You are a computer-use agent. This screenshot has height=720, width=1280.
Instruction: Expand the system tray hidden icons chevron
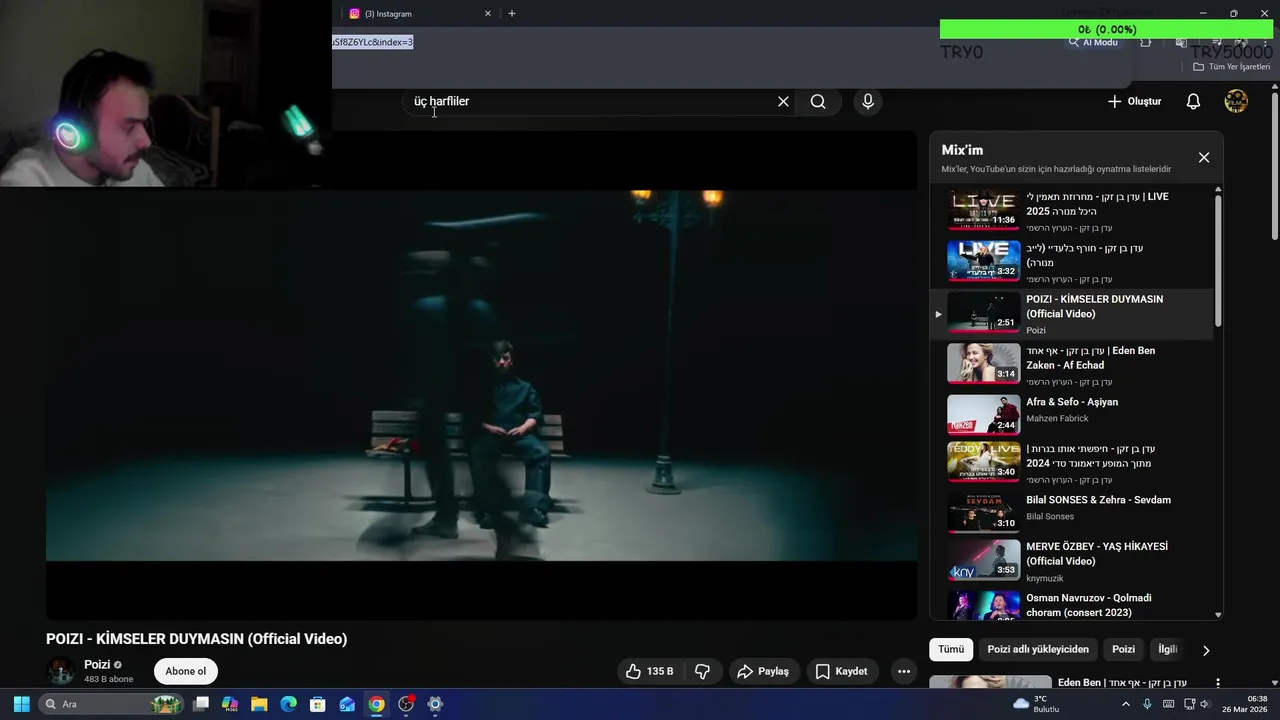(1126, 704)
